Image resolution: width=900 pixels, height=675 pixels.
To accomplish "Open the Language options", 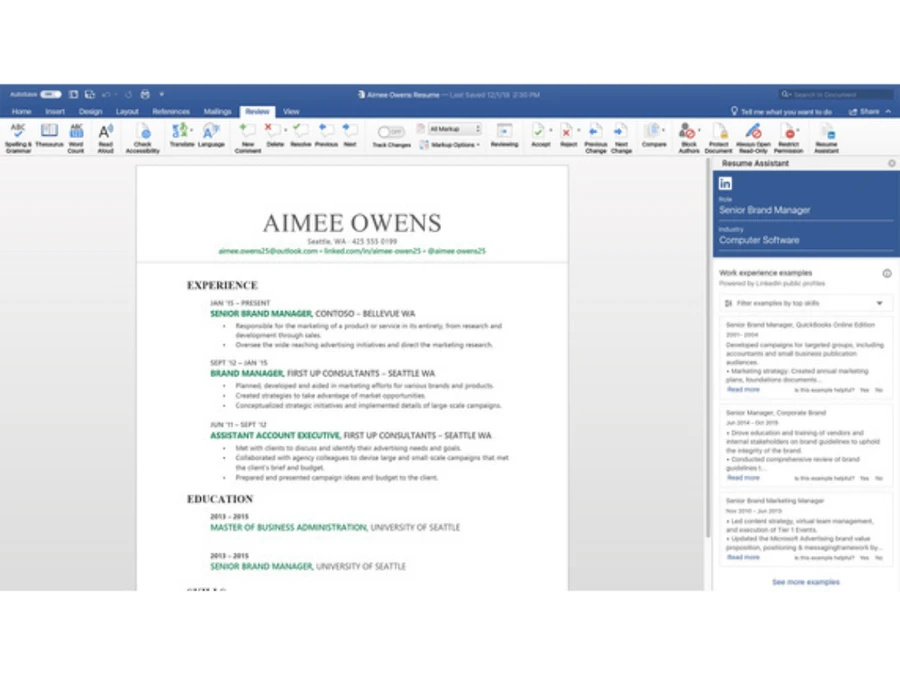I will [x=211, y=135].
